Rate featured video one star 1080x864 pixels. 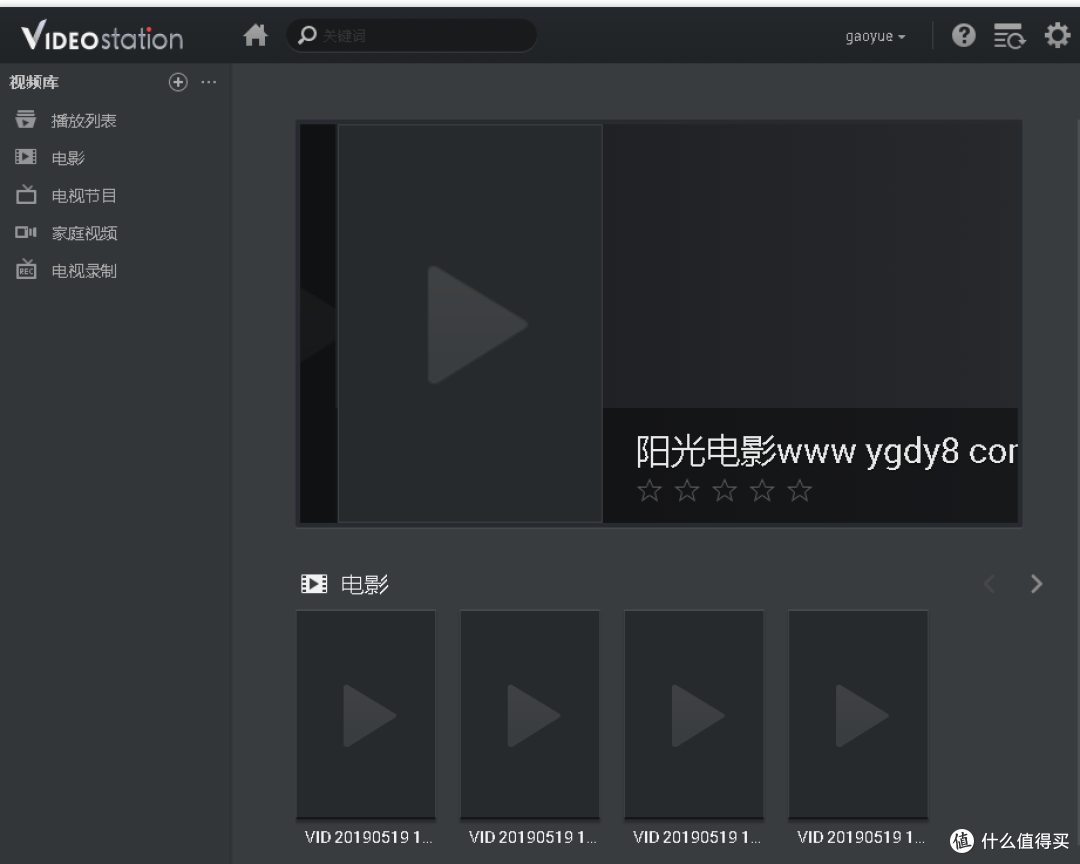pyautogui.click(x=649, y=491)
